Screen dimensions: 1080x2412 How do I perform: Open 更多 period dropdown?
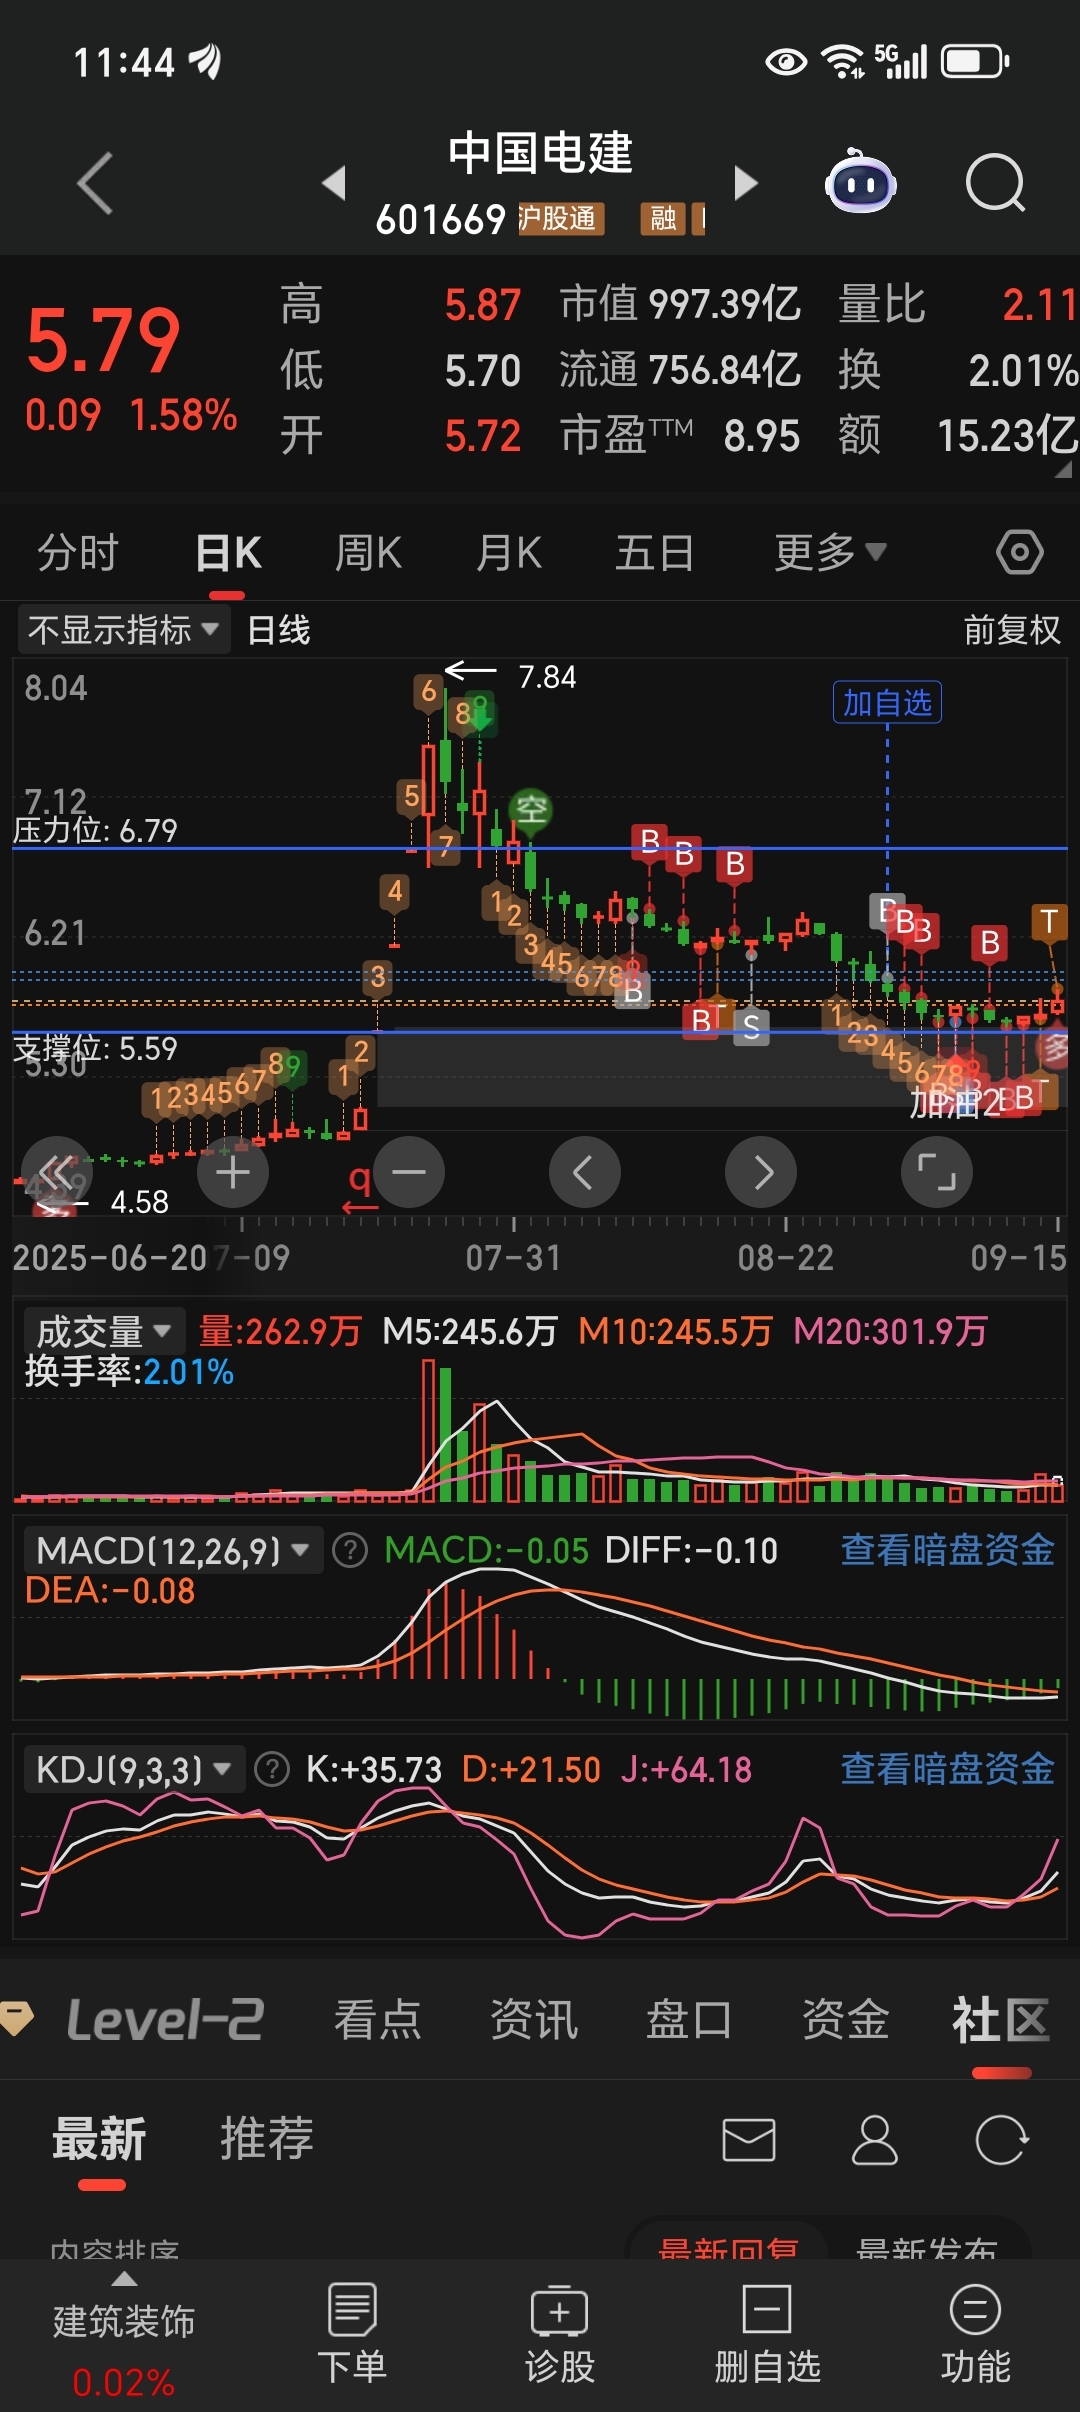(830, 552)
